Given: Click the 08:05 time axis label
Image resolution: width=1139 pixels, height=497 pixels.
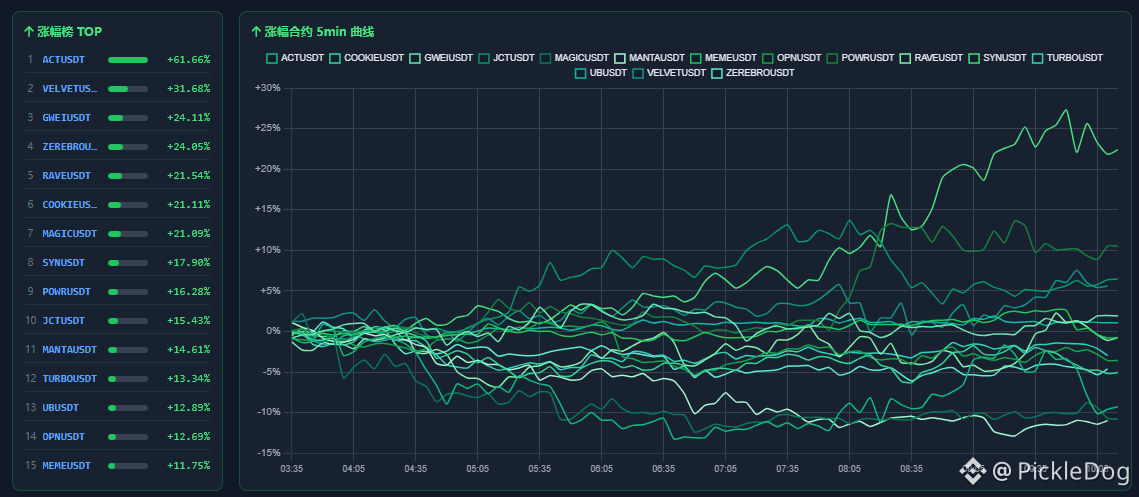Looking at the screenshot, I should click(849, 469).
